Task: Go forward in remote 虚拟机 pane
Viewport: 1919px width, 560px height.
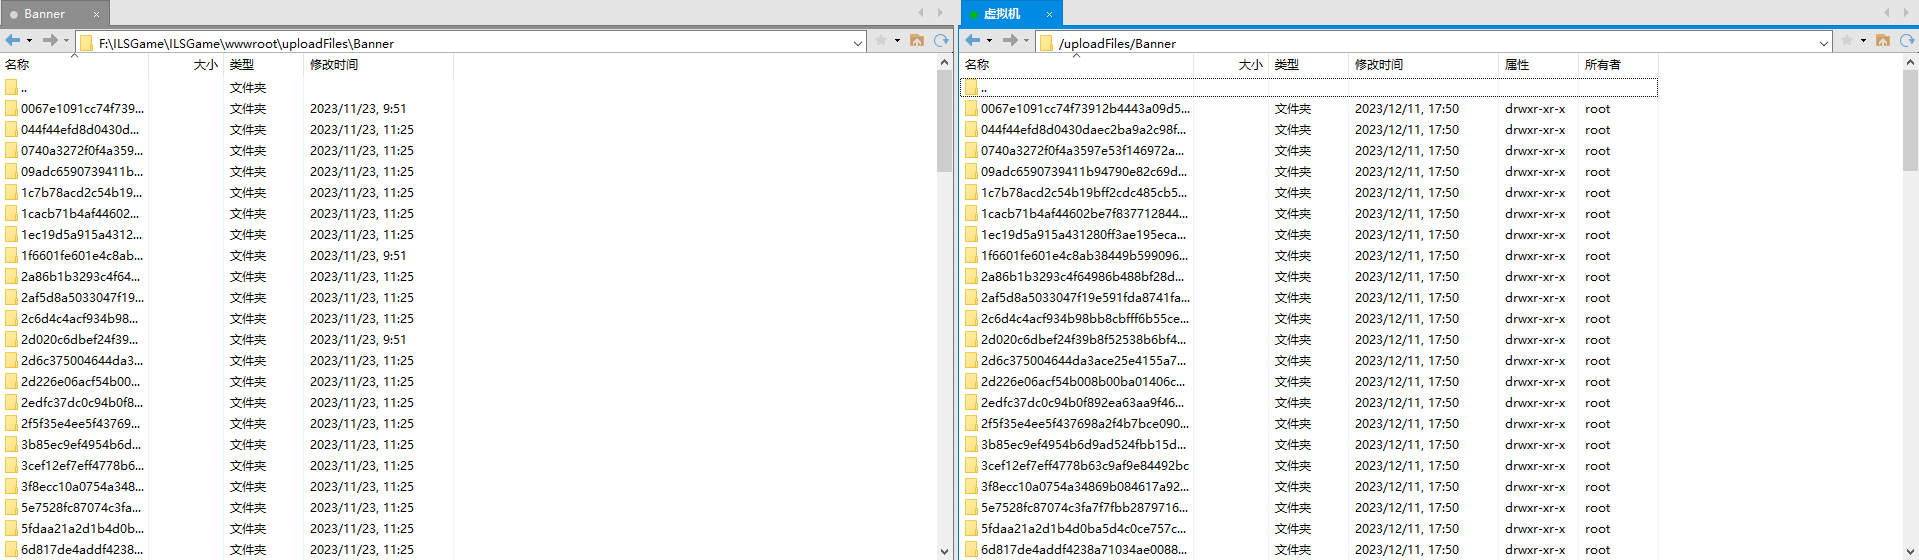Action: tap(1010, 41)
